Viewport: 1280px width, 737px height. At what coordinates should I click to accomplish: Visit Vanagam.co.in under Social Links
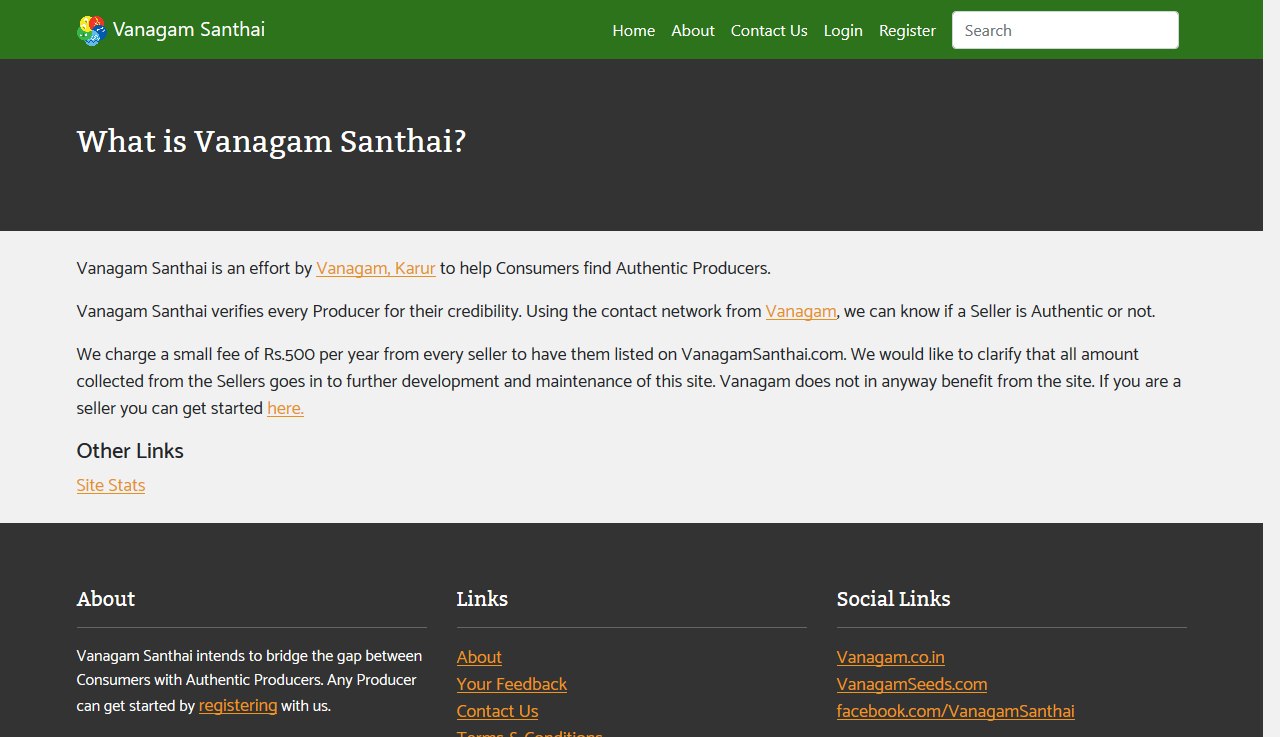890,657
